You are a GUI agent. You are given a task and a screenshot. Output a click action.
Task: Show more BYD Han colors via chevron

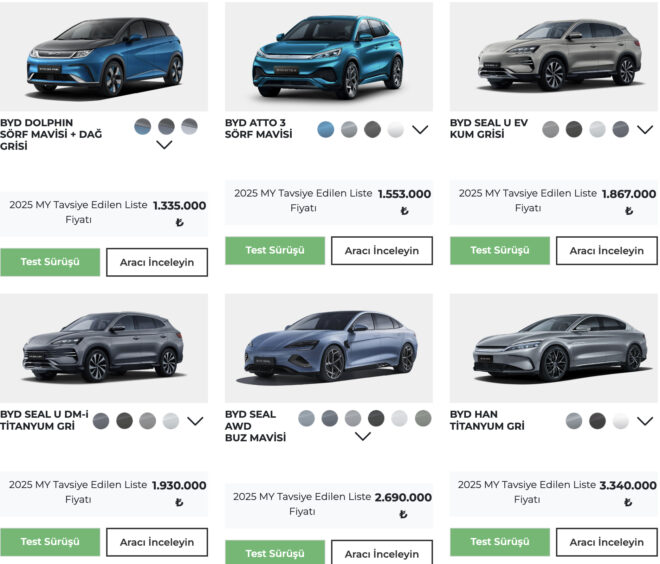click(x=645, y=421)
